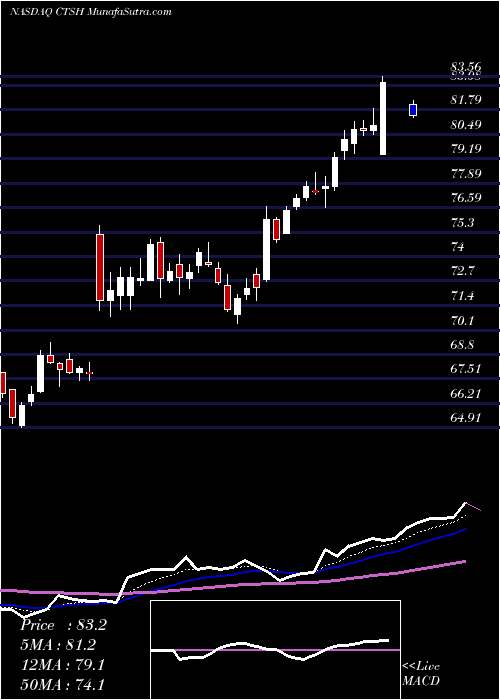
Task: Click the 68.8 price axis label
Action: tap(462, 345)
